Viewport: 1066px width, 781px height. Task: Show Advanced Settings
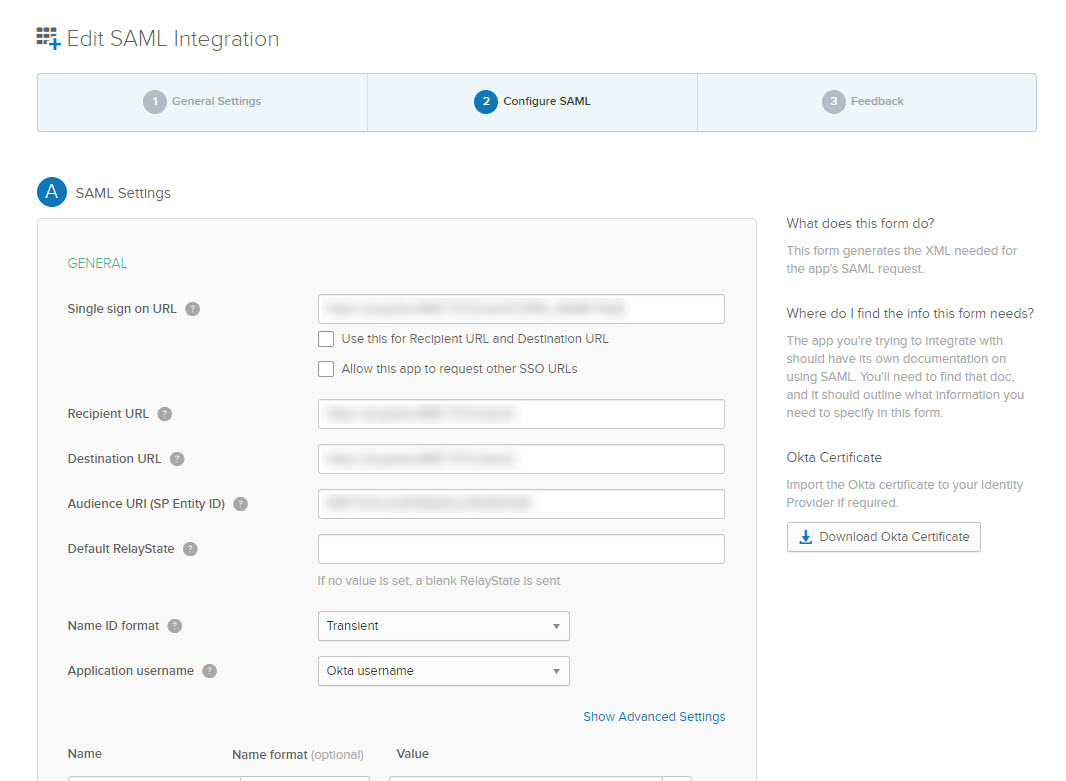click(654, 717)
